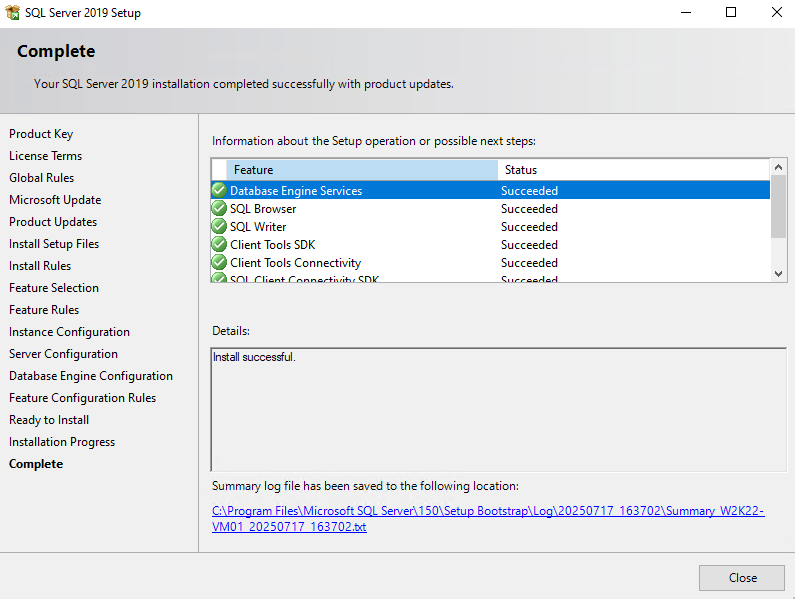Image resolution: width=795 pixels, height=599 pixels.
Task: Select the SQL Browser feature row
Action: pos(490,208)
